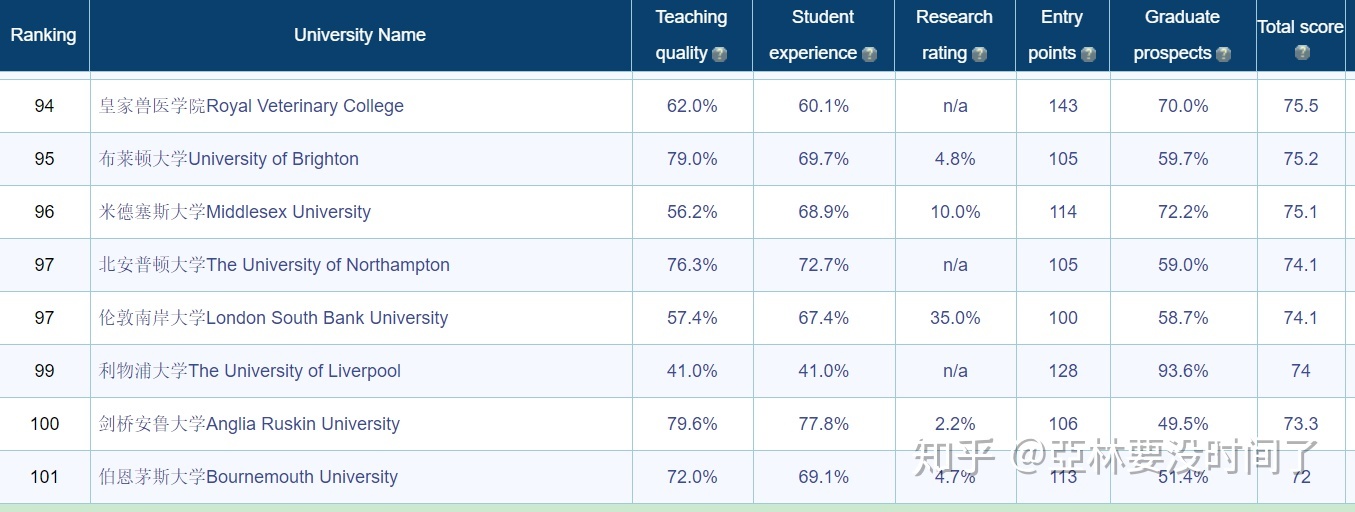Click the University Name column header
Viewport: 1355px width, 512px height.
(360, 35)
